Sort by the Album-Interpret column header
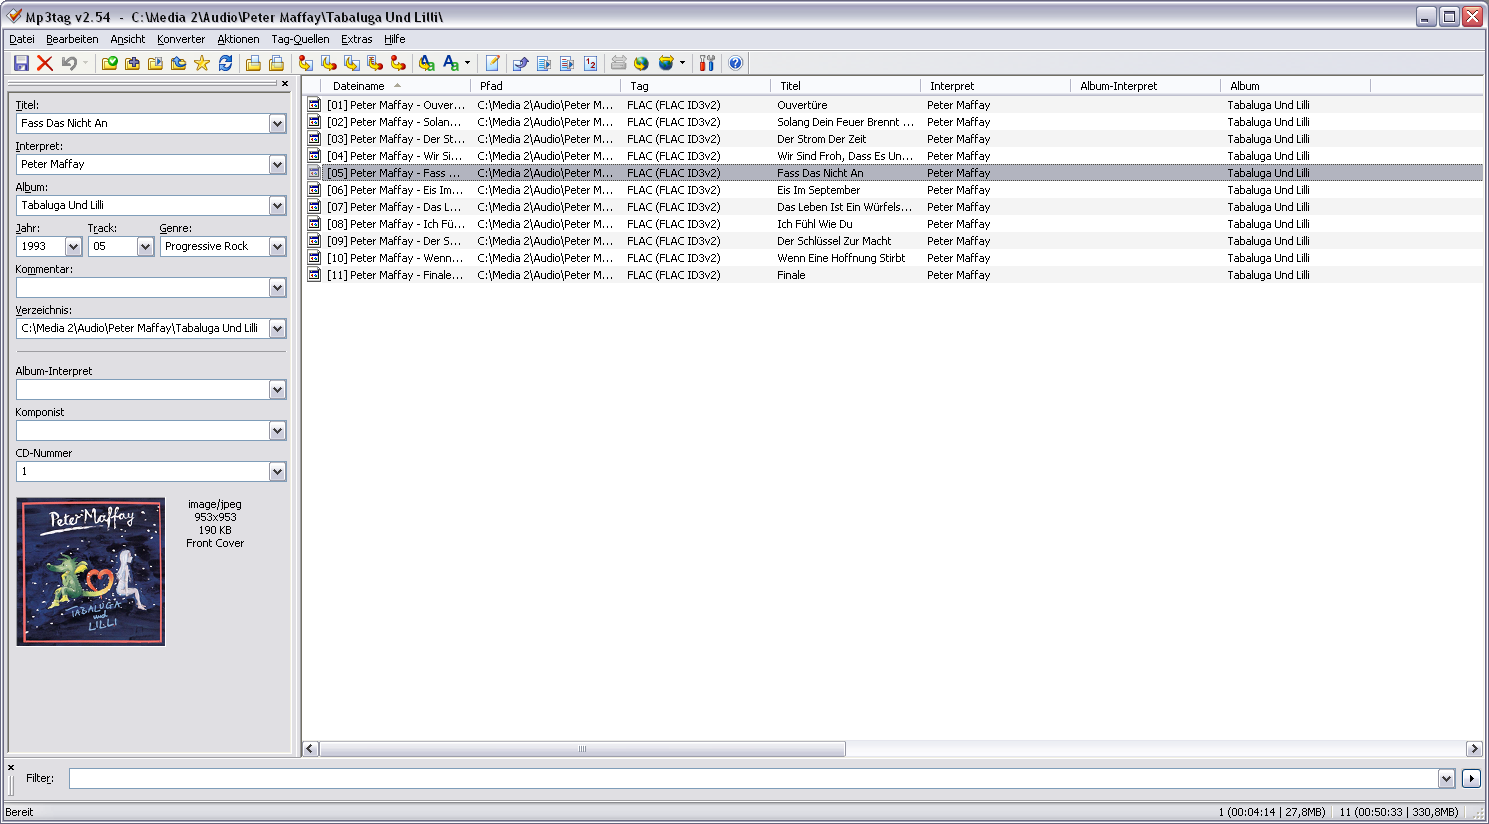Screen dimensions: 1489x824 (1145, 86)
